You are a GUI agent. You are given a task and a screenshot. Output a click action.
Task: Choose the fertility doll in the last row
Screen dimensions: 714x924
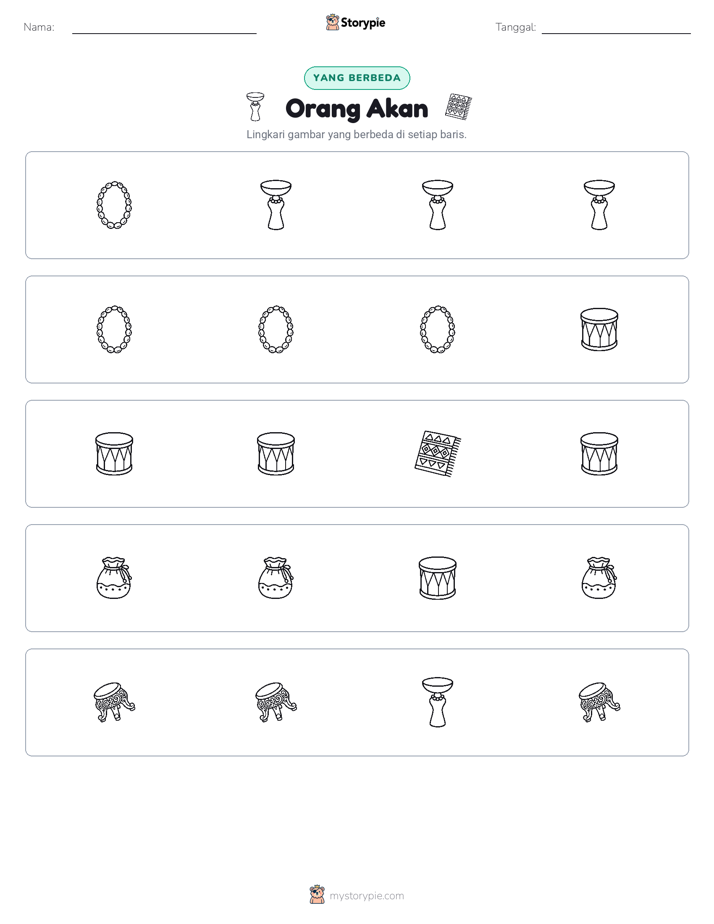click(x=438, y=702)
